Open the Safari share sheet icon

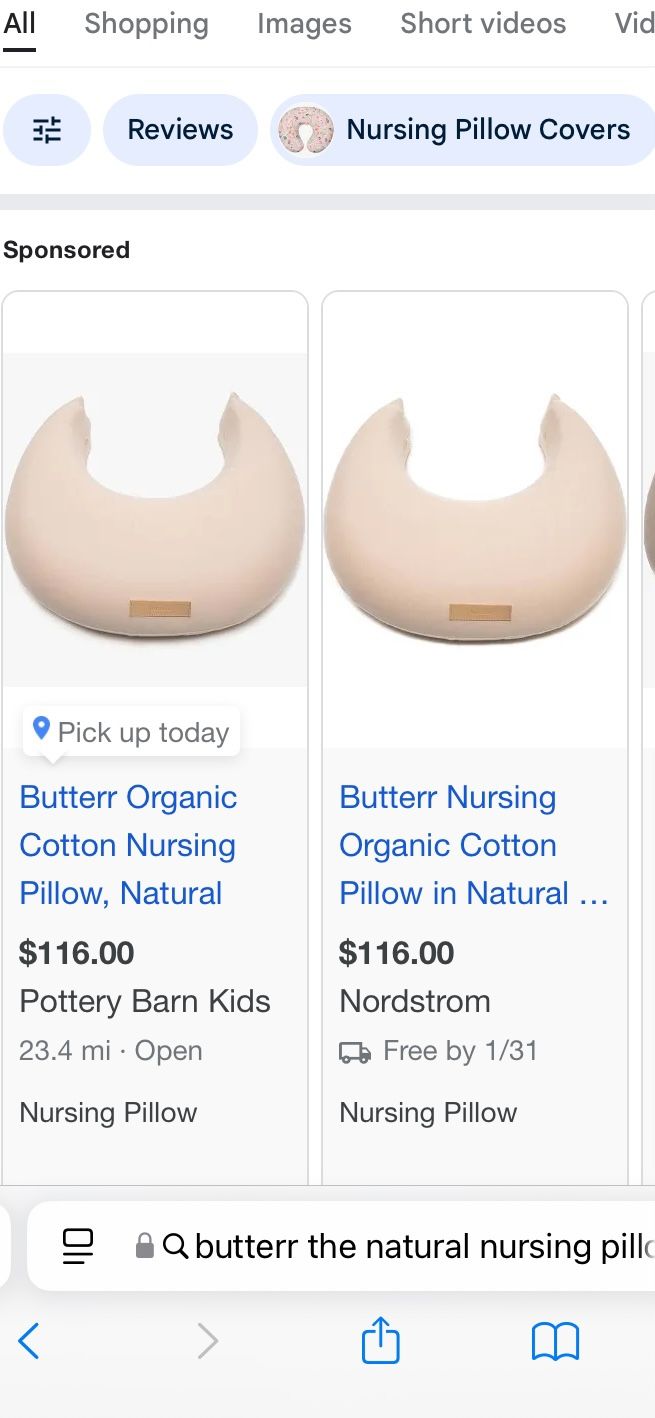(380, 1340)
